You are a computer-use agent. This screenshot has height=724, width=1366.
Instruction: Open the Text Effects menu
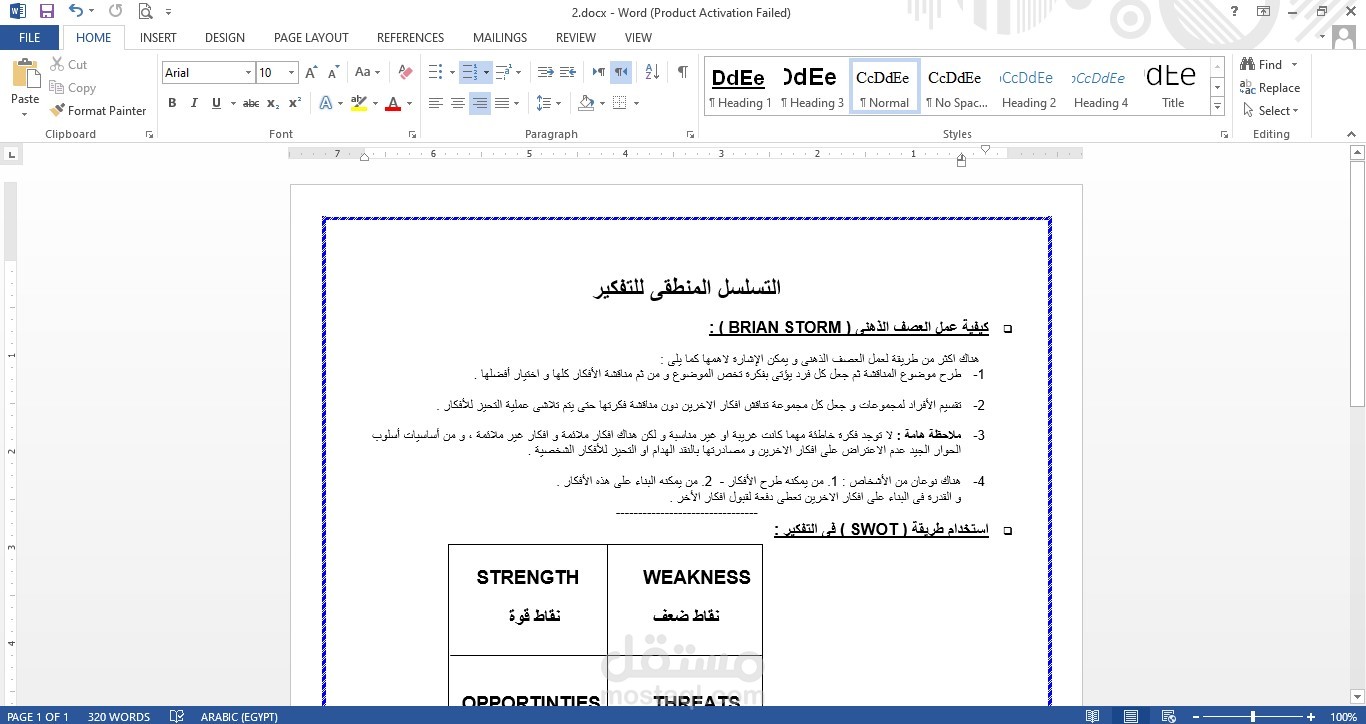[x=330, y=103]
